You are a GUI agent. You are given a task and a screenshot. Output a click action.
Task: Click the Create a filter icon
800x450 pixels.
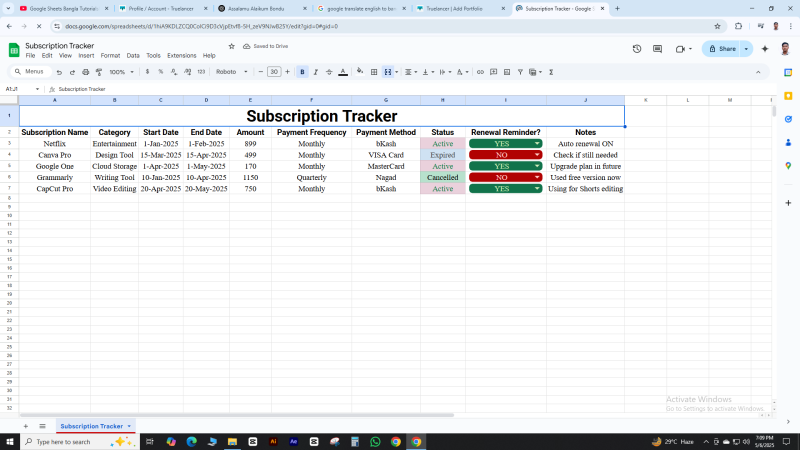pos(520,72)
